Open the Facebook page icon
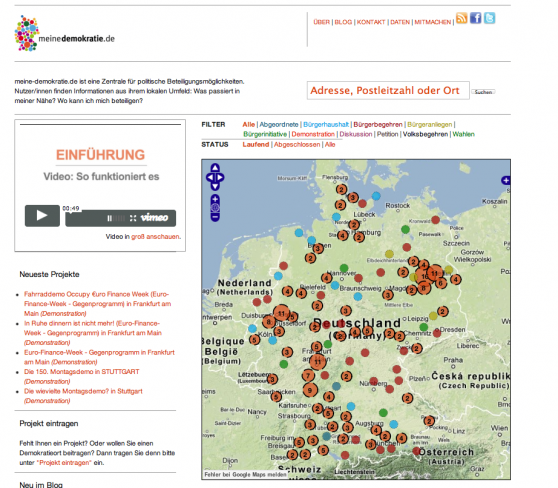This screenshot has height=488, width=558. 475,18
